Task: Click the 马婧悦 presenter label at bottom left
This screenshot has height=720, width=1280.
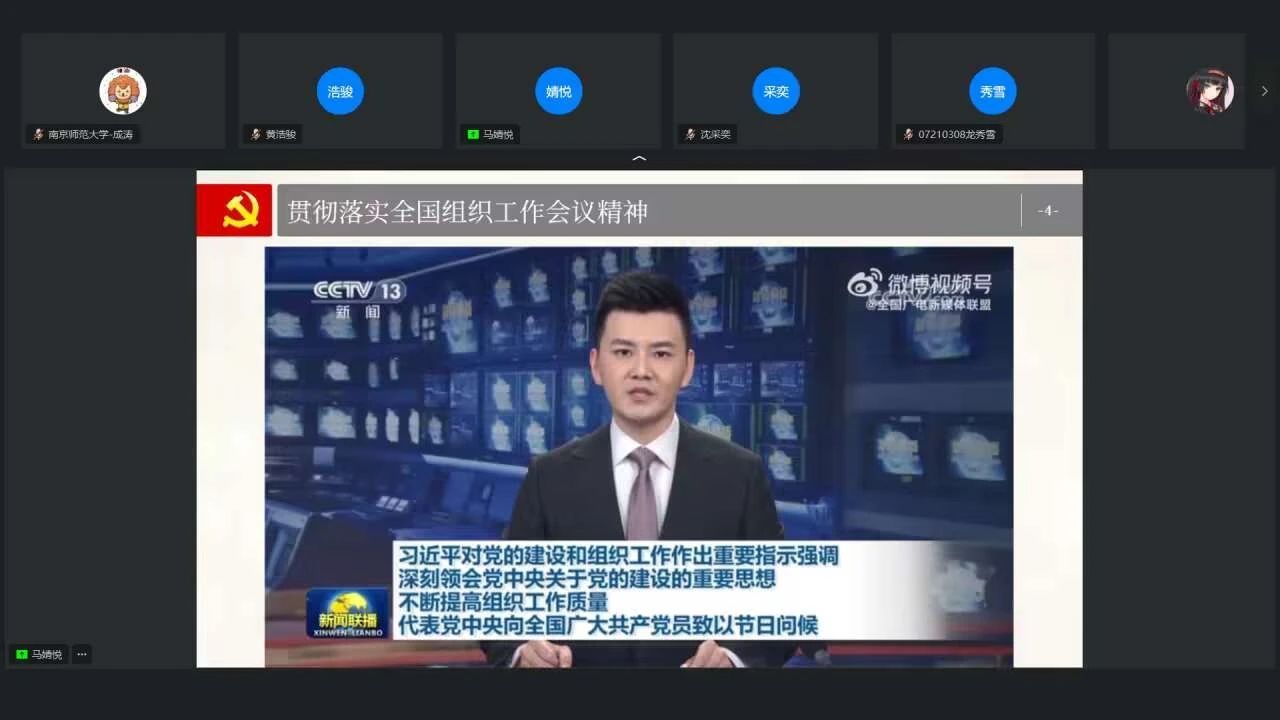Action: click(40, 654)
